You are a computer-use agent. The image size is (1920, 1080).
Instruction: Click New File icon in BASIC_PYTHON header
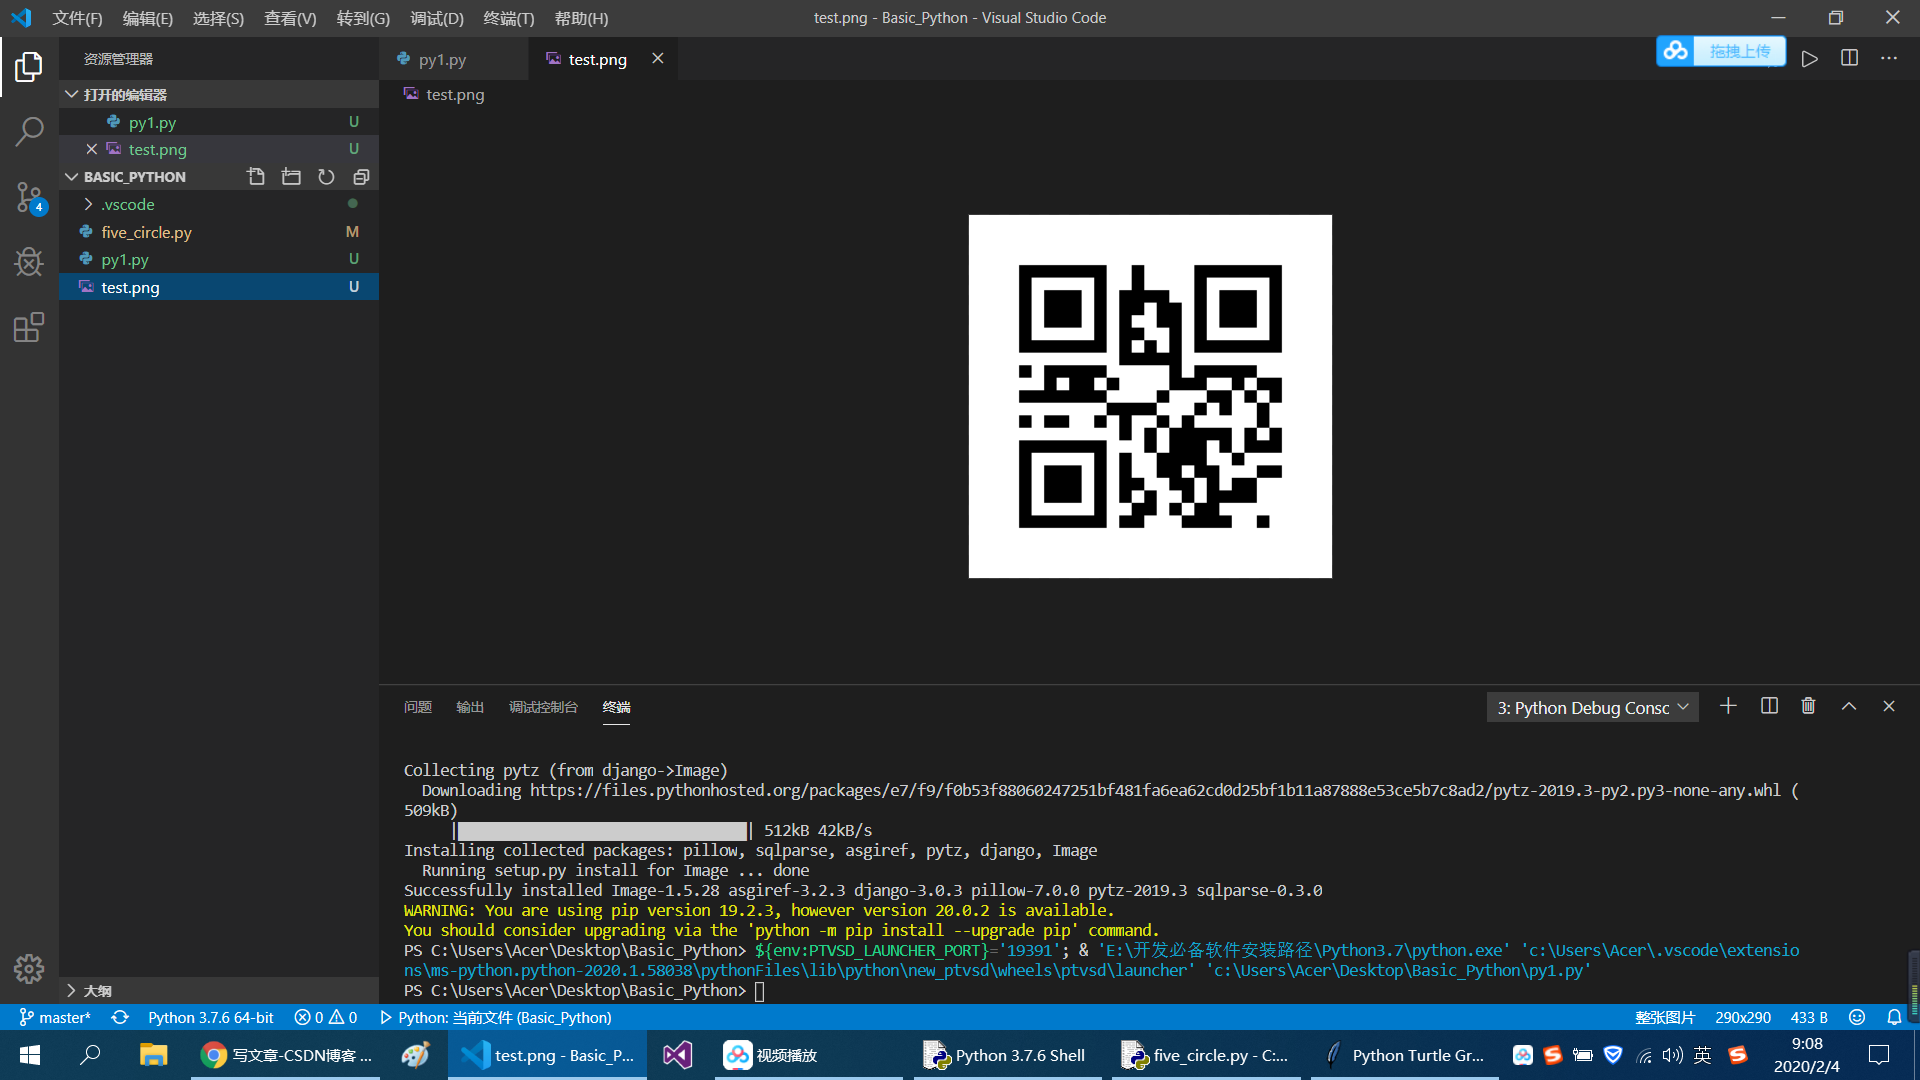[256, 177]
